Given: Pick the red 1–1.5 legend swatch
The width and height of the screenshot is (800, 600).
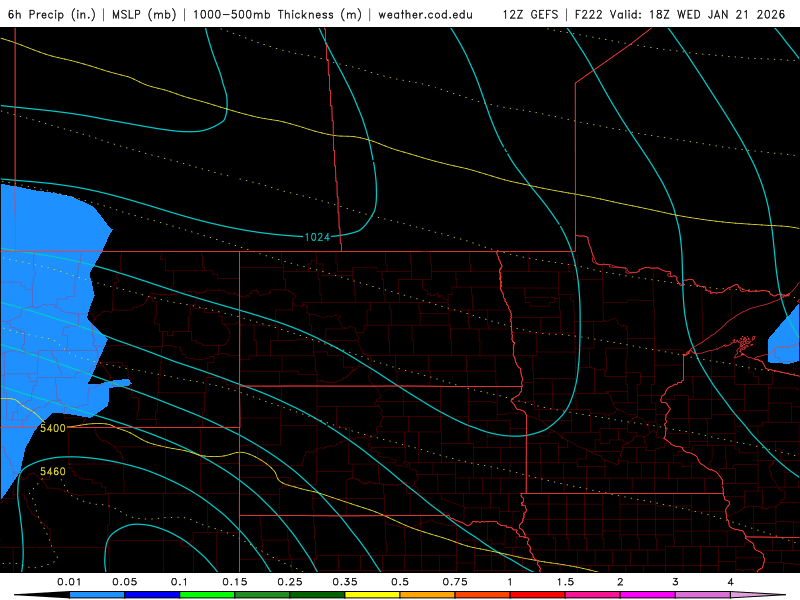Looking at the screenshot, I should click(x=538, y=595).
